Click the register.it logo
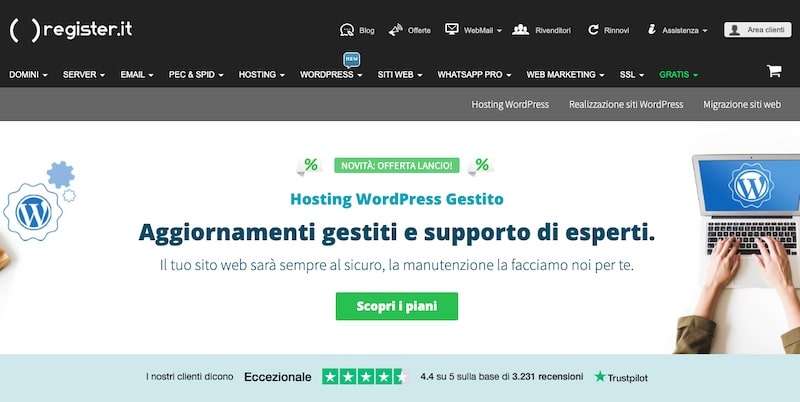800x402 pixels. tap(71, 30)
